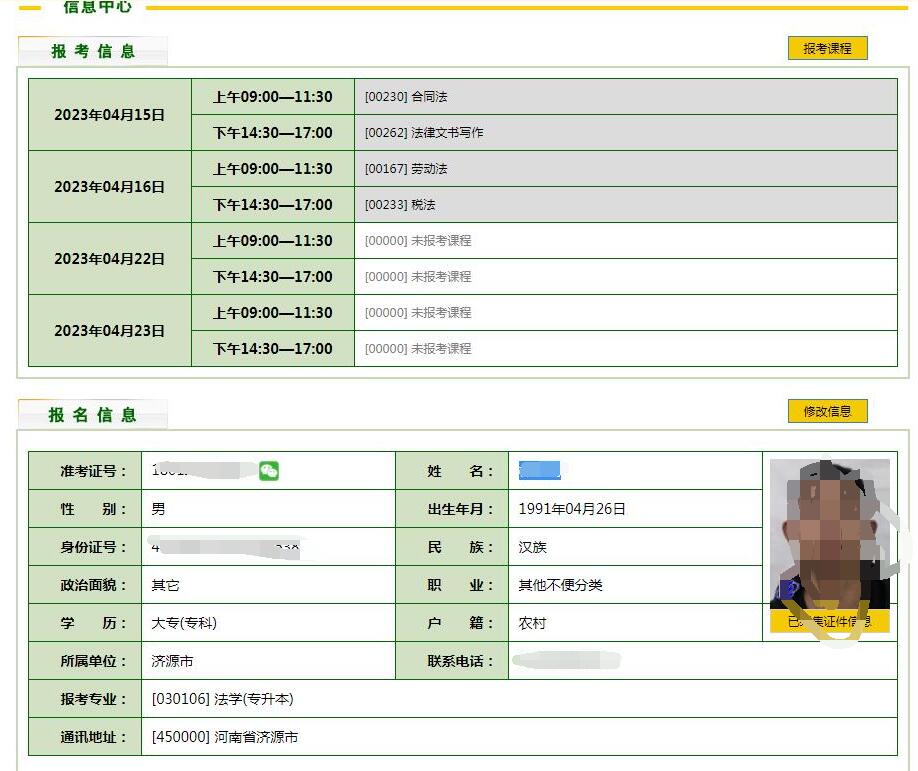918x771 pixels.
Task: Select the [00262] 法律文书写作 course entry
Action: [424, 133]
